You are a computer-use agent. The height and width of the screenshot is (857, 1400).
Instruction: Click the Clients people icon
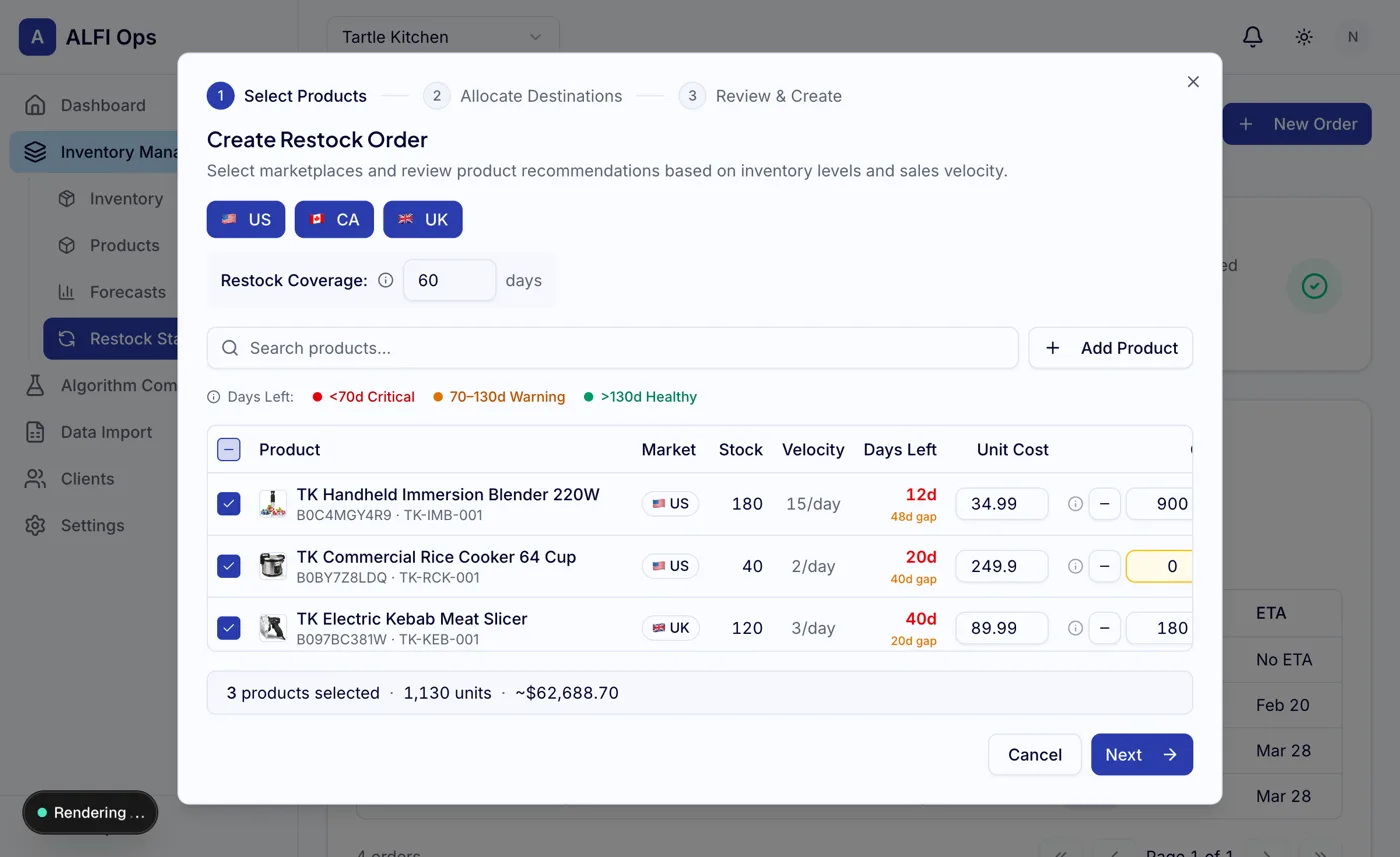coord(33,478)
